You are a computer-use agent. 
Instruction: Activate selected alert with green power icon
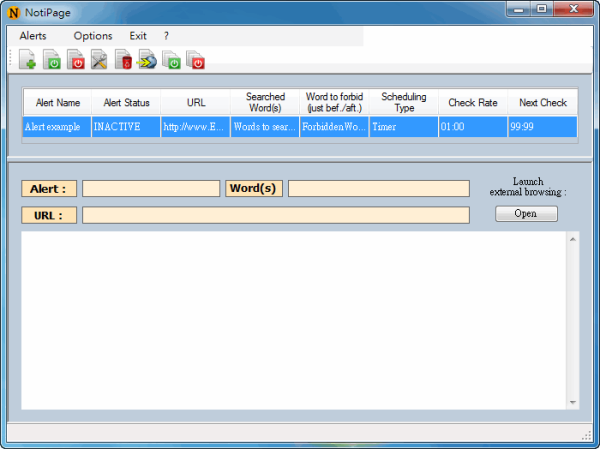(x=51, y=61)
